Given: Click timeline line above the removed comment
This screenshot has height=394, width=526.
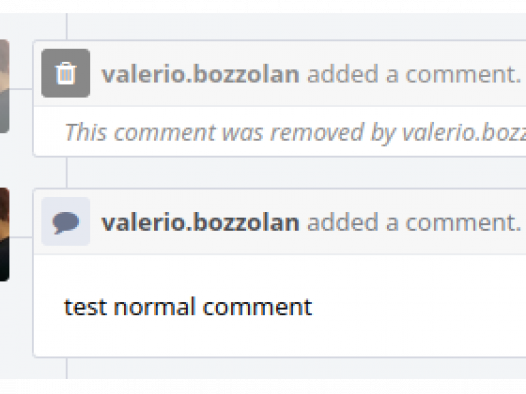Looking at the screenshot, I should pos(67,26).
